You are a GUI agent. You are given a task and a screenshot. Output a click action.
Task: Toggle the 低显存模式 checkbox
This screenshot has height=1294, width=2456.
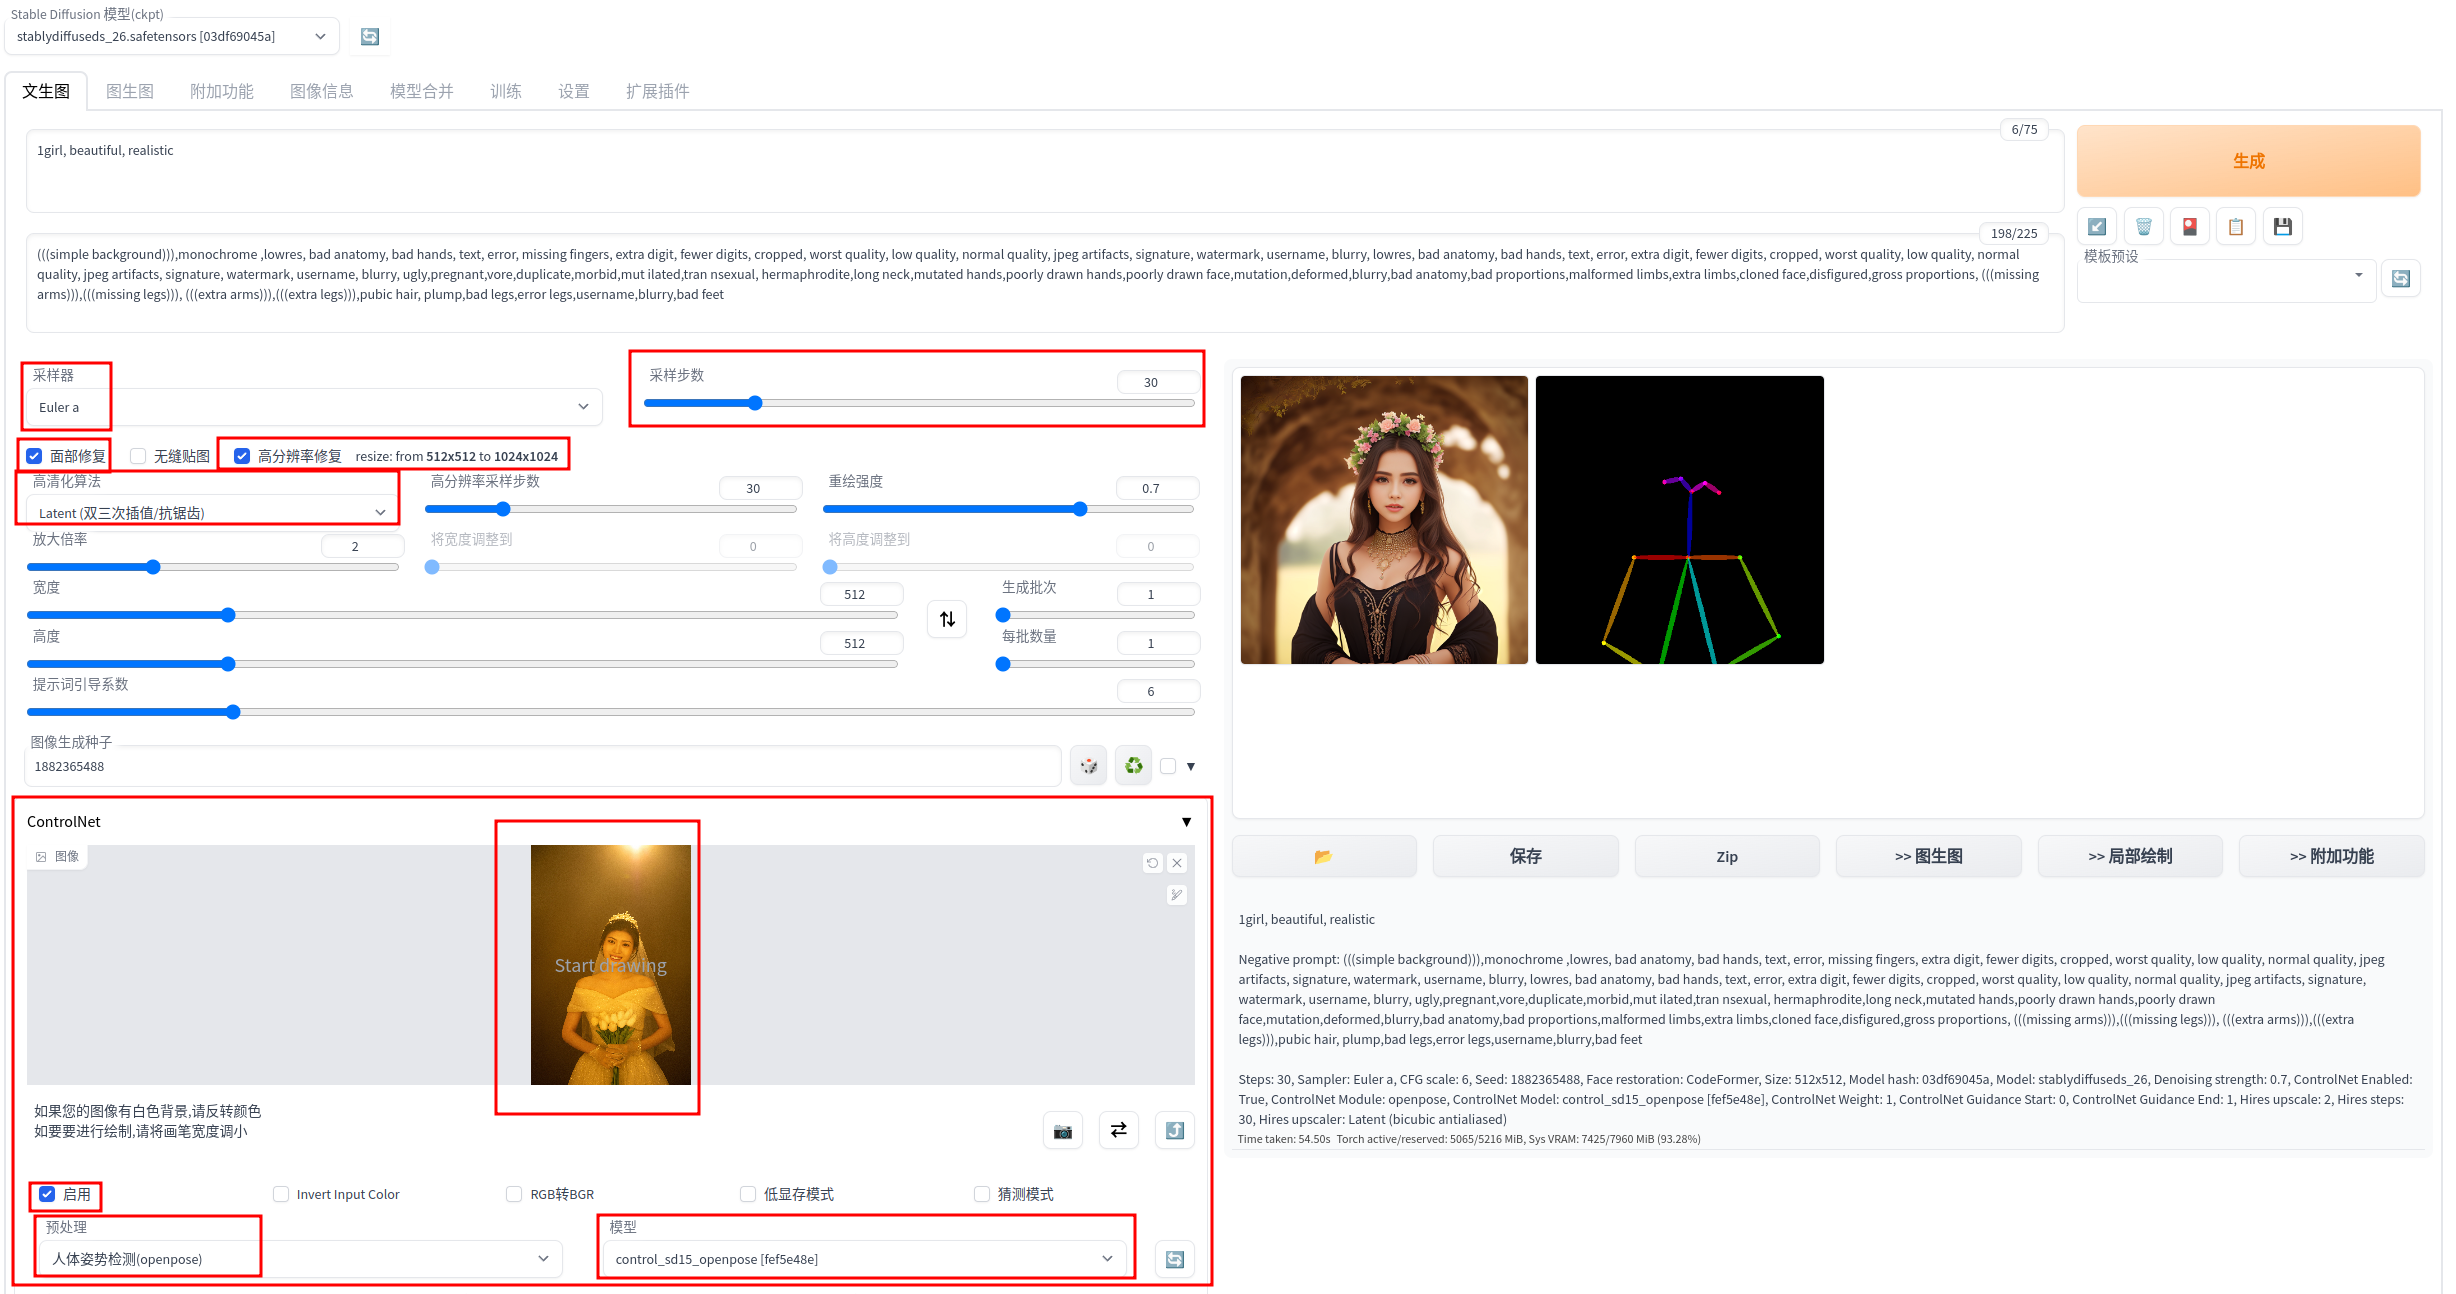[x=747, y=1194]
